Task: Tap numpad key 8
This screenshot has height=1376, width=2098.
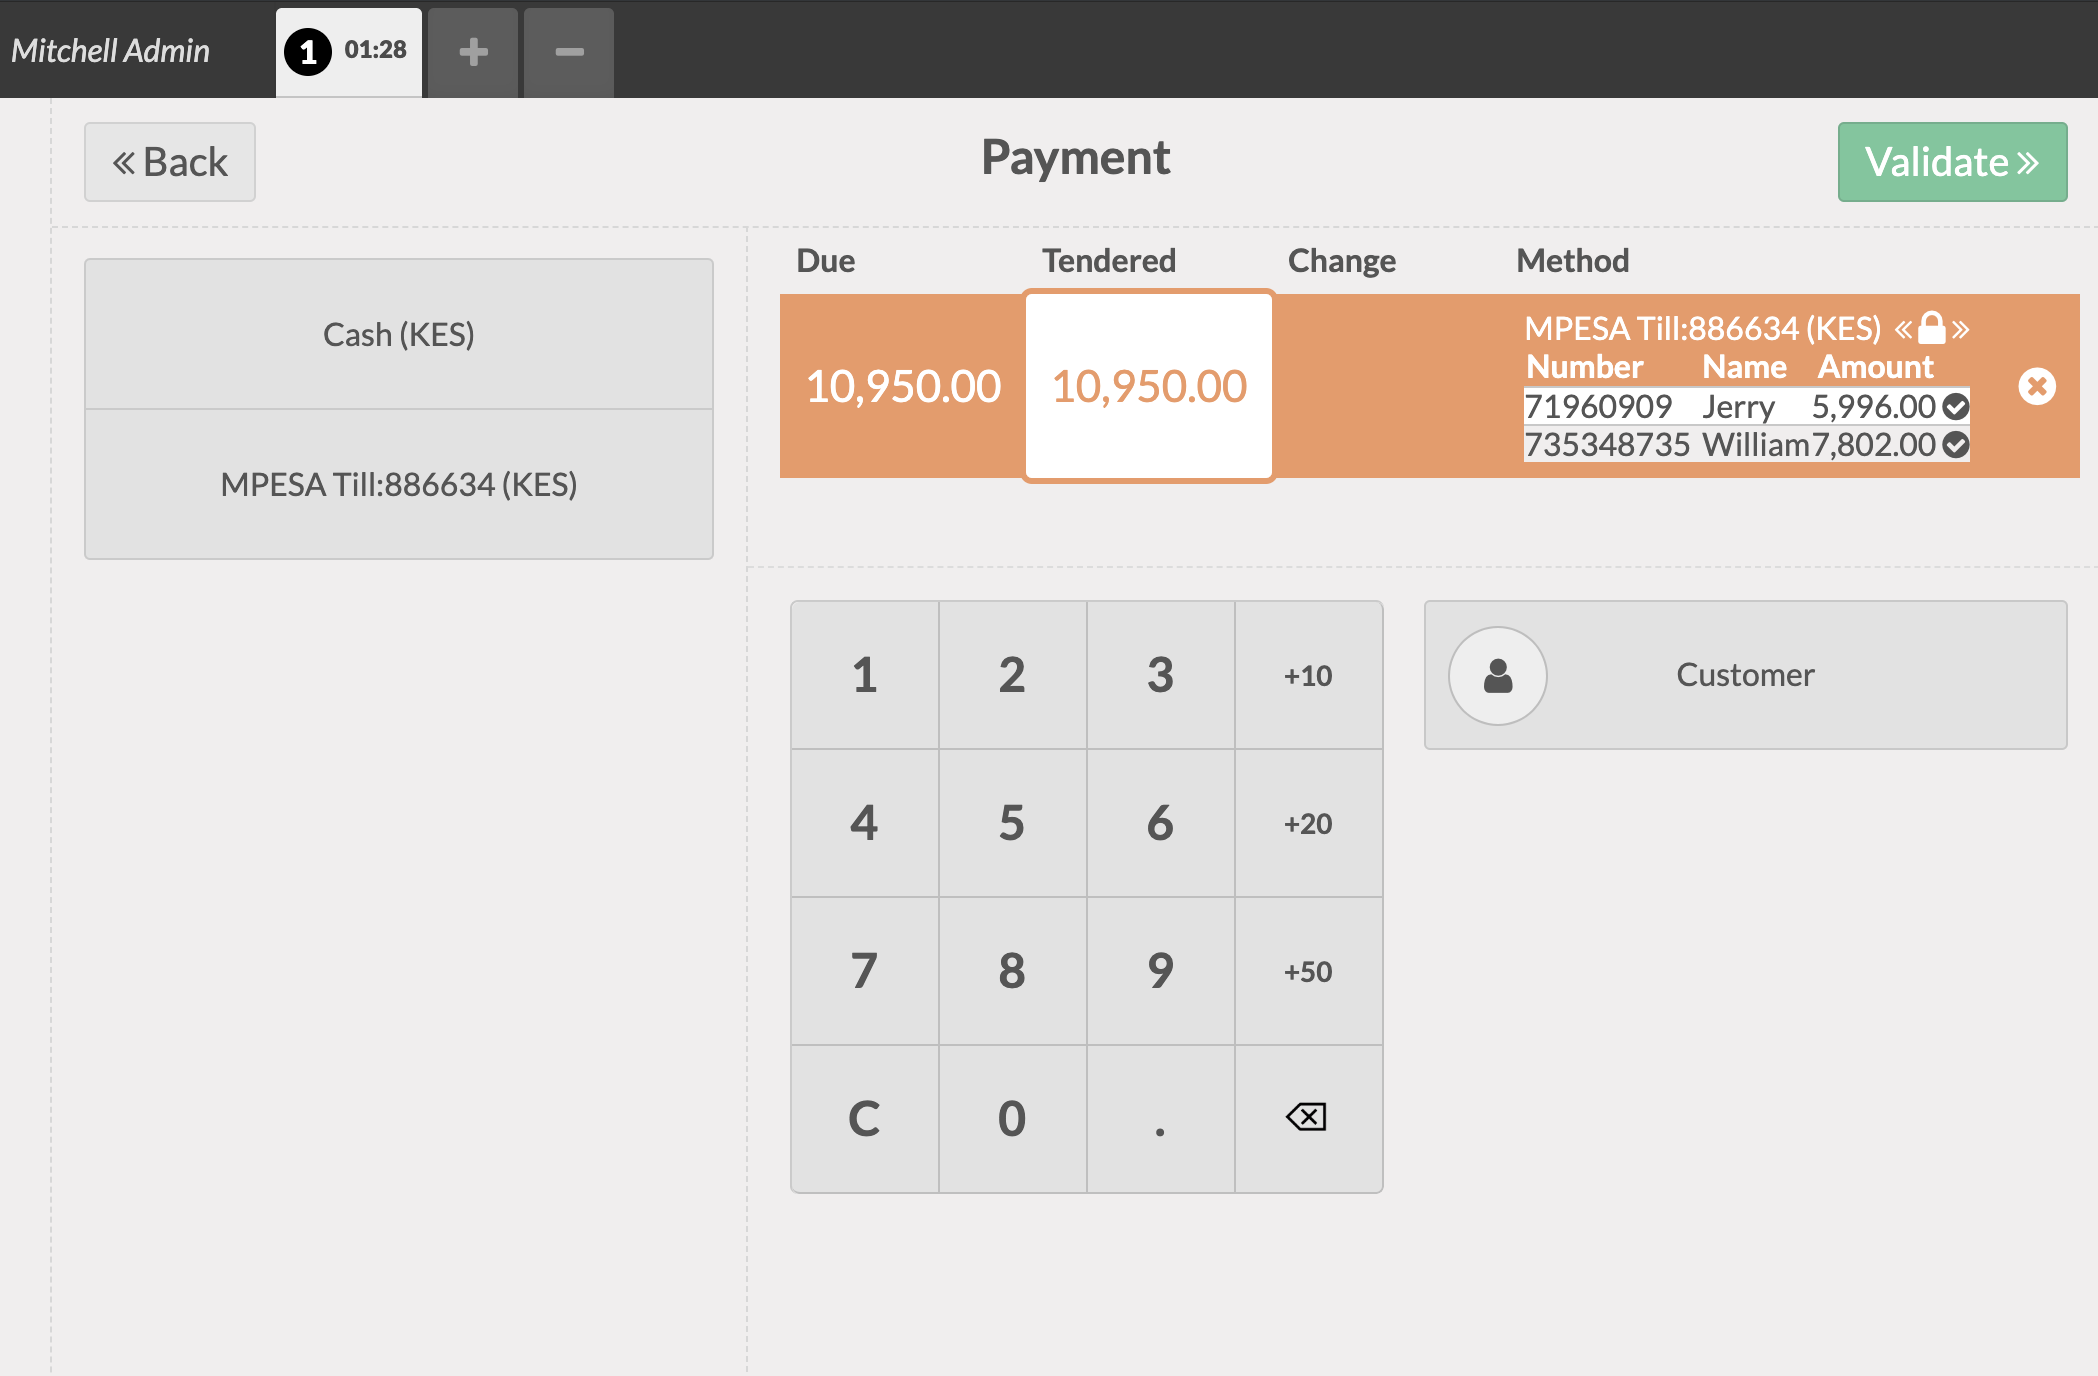Action: 1012,971
